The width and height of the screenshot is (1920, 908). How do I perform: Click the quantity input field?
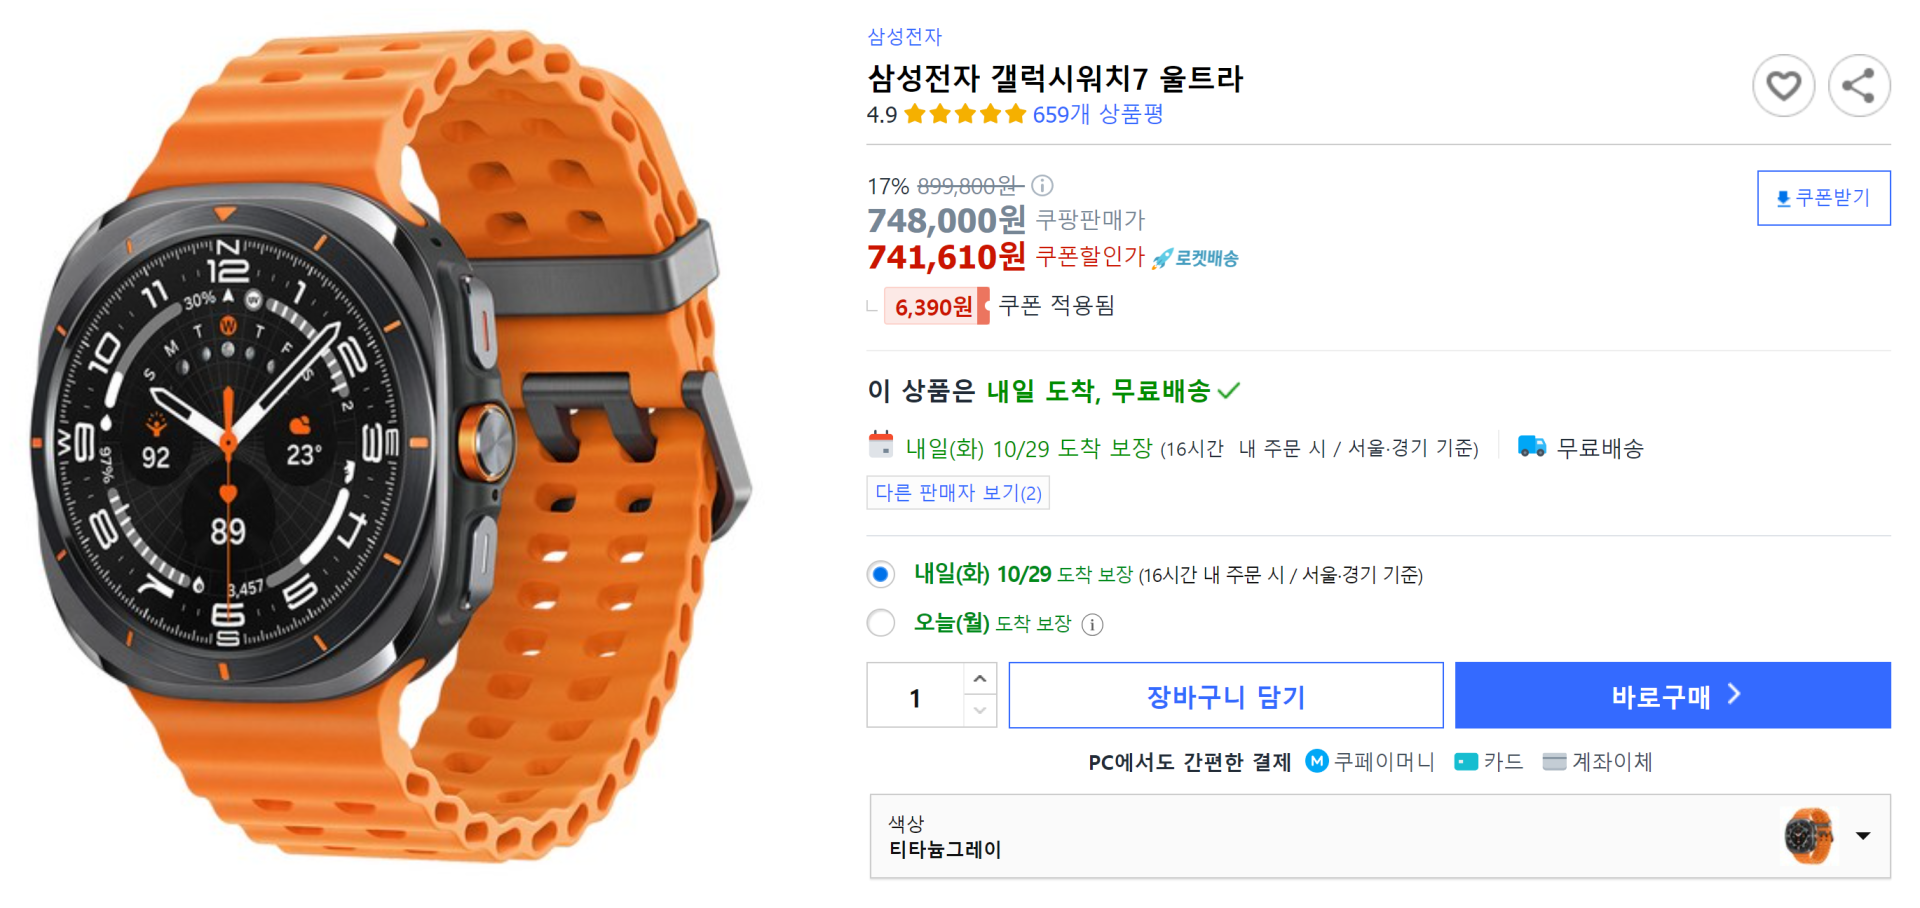tap(915, 696)
